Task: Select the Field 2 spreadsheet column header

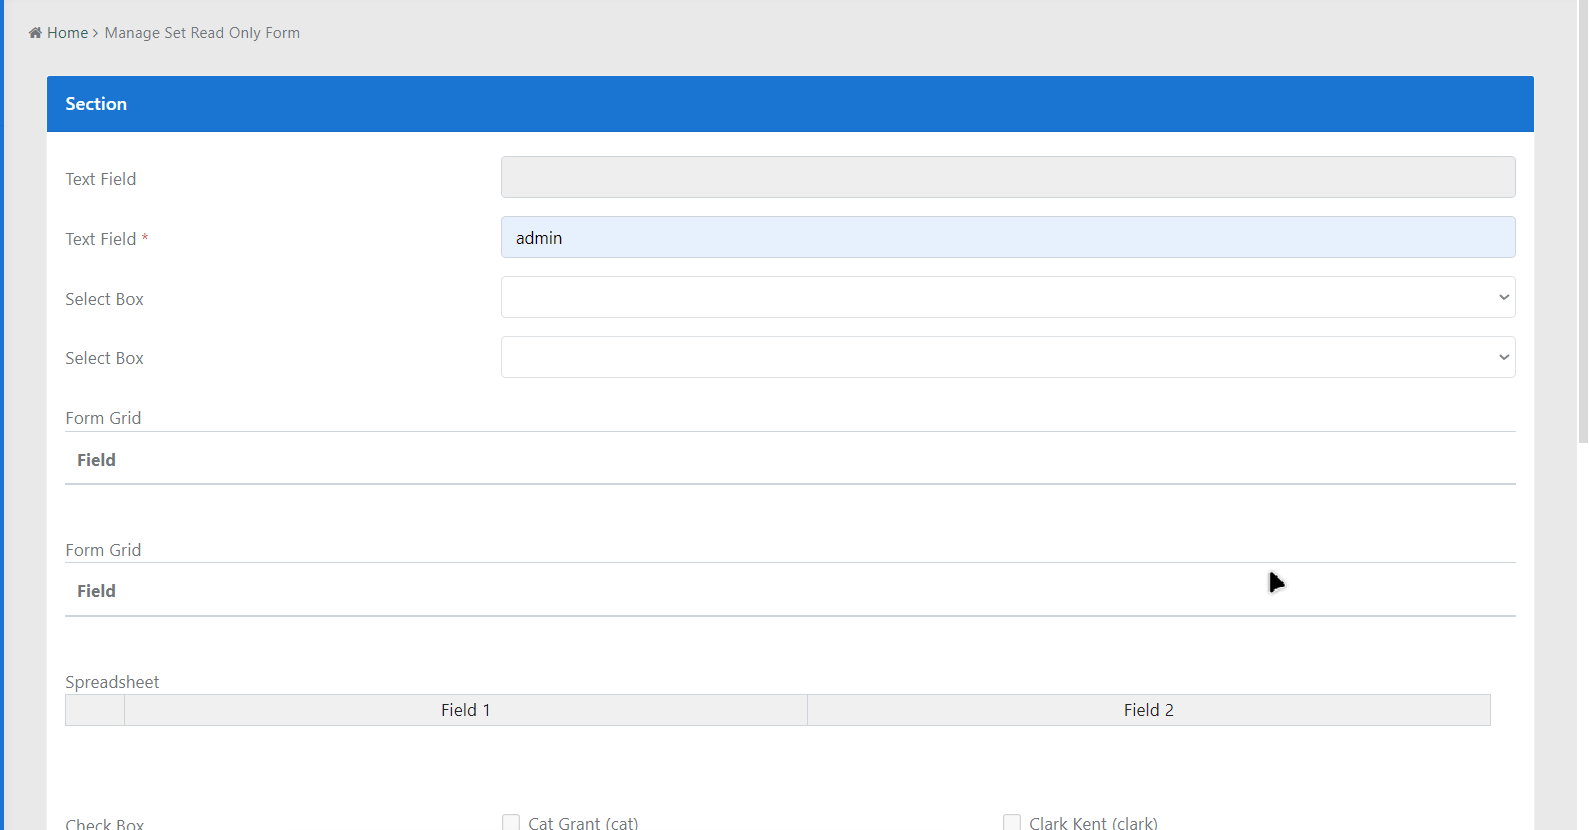Action: (1148, 710)
